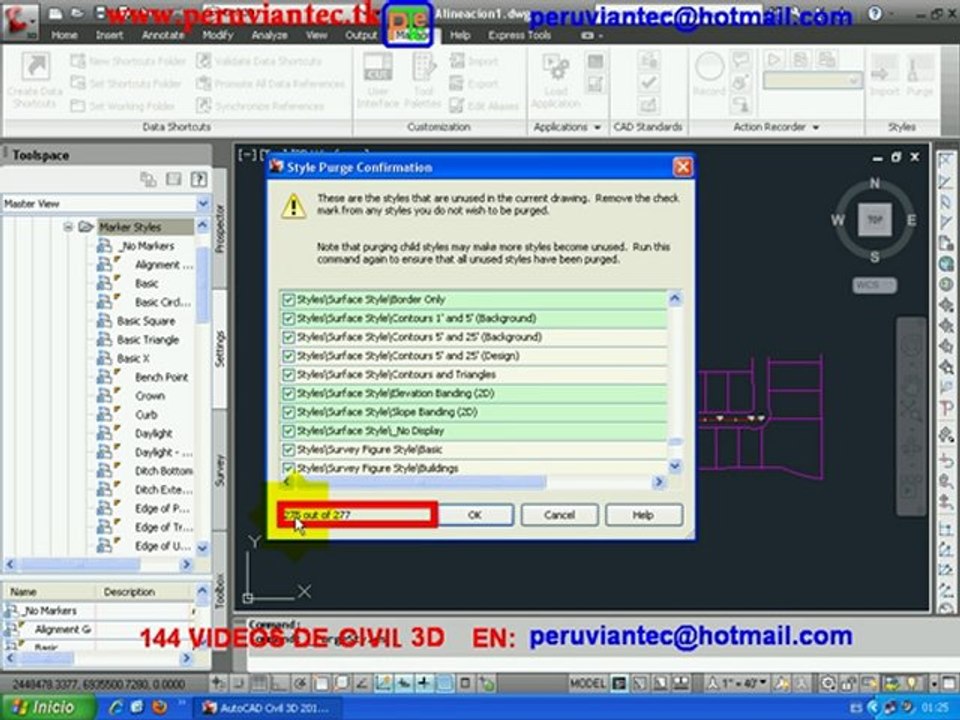960x720 pixels.
Task: Click OK in Style Purge Confirmation
Action: coord(475,515)
